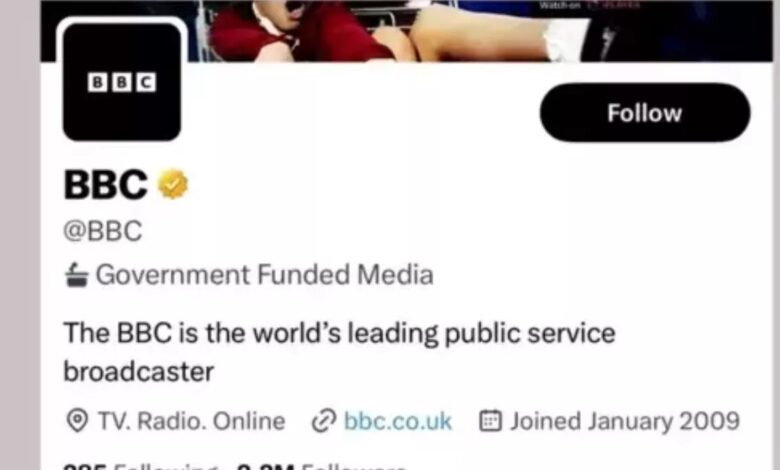Click the gold verified badge
The width and height of the screenshot is (780, 470).
coord(173,184)
